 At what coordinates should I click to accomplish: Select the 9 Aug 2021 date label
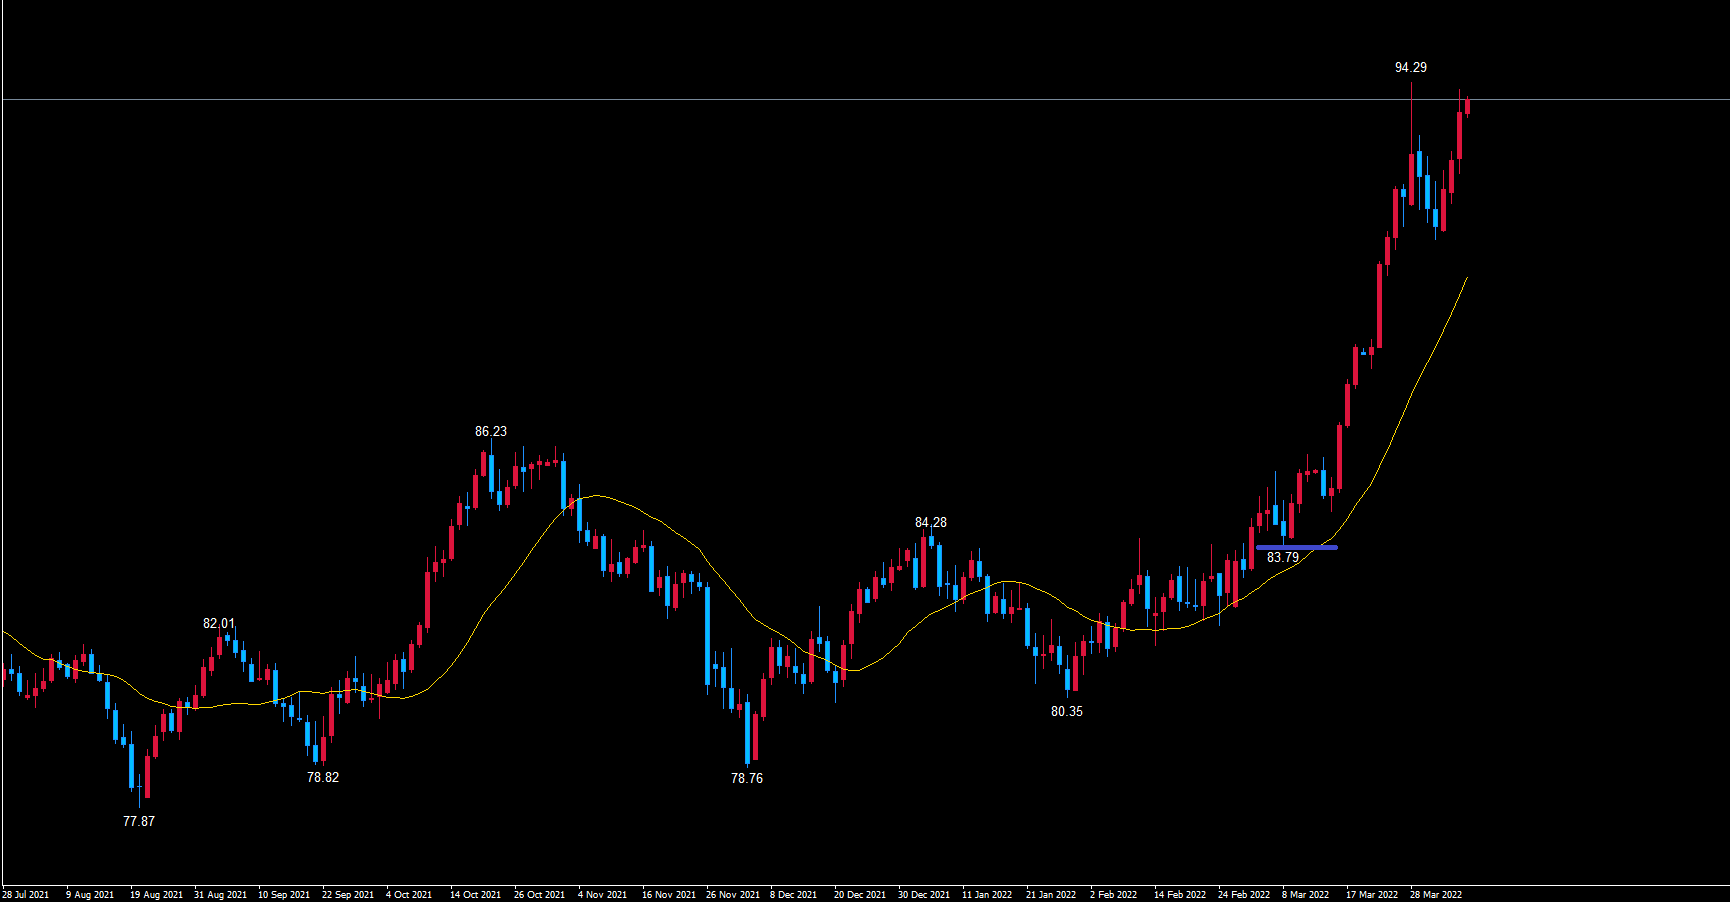tap(90, 895)
